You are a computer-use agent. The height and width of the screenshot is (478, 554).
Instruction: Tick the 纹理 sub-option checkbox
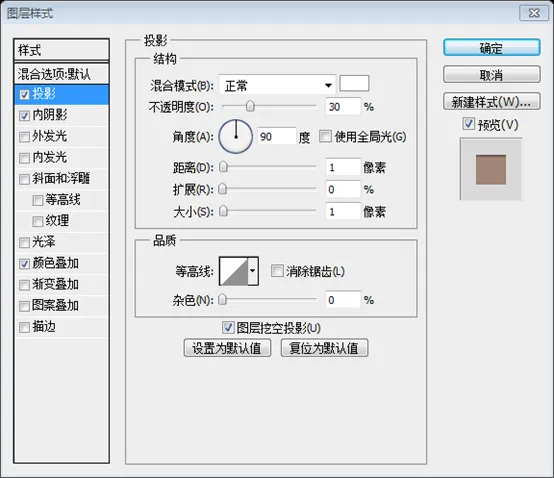click(x=37, y=222)
